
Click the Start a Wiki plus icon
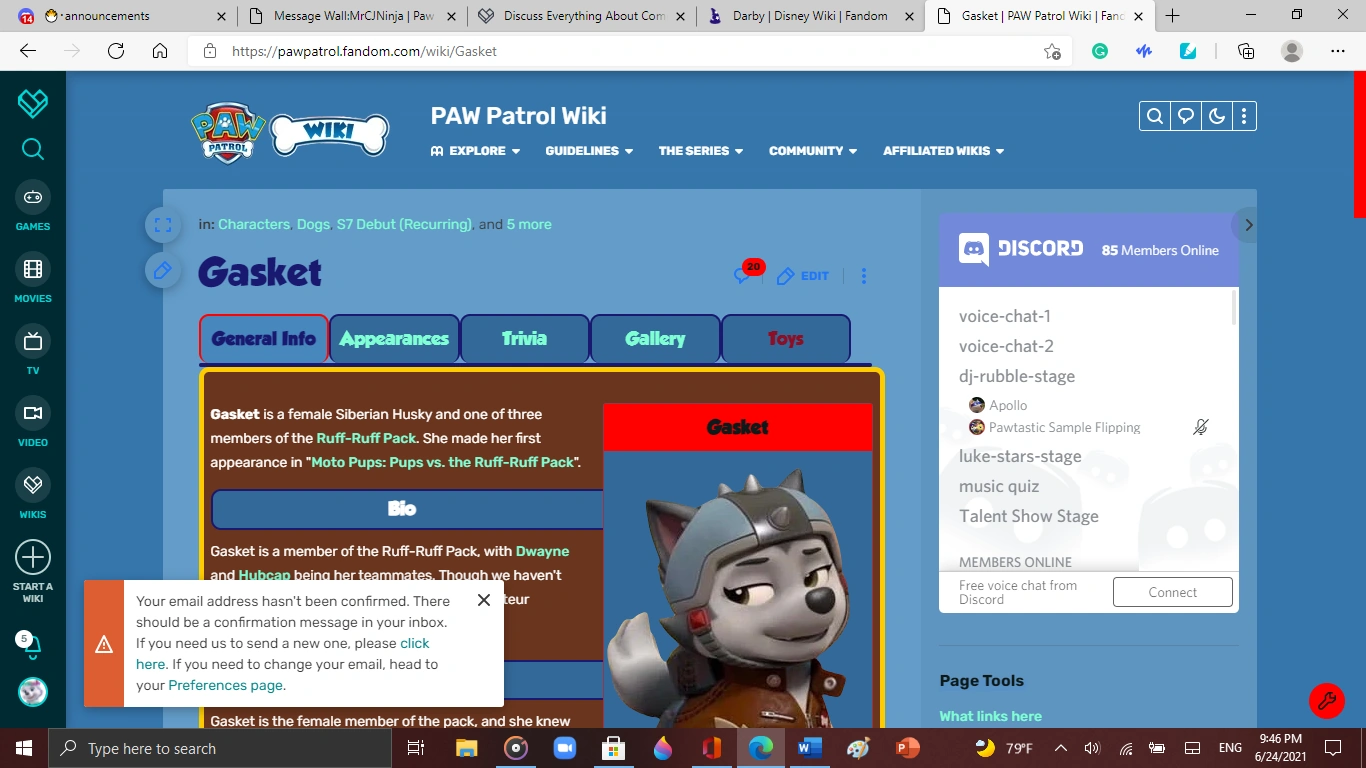click(32, 556)
